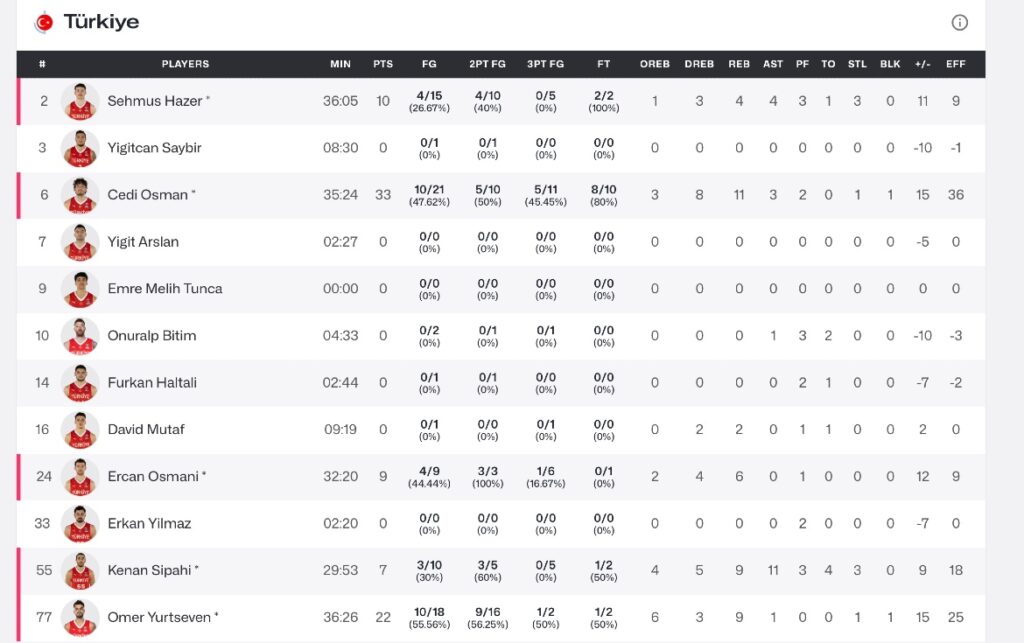Click the info icon beside Türkiye header

tap(959, 23)
